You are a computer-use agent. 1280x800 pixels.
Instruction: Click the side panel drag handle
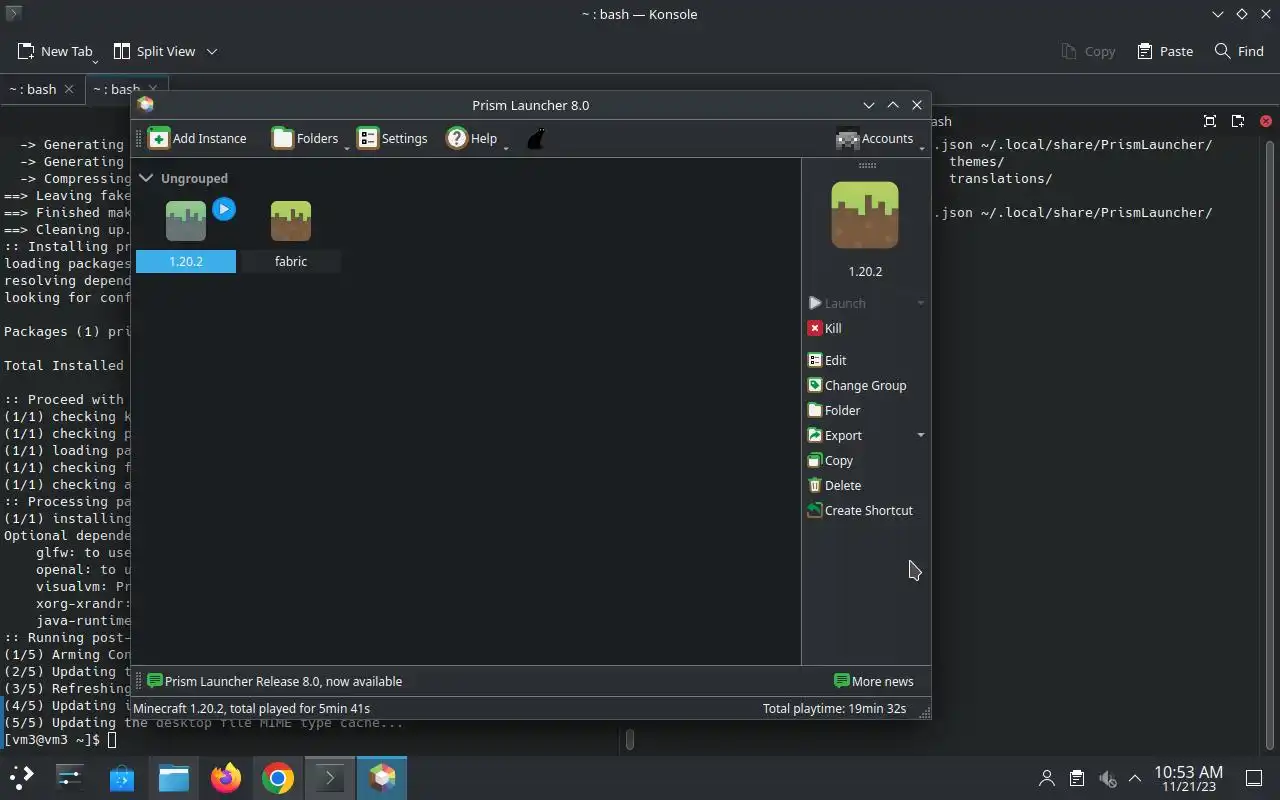coord(867,165)
